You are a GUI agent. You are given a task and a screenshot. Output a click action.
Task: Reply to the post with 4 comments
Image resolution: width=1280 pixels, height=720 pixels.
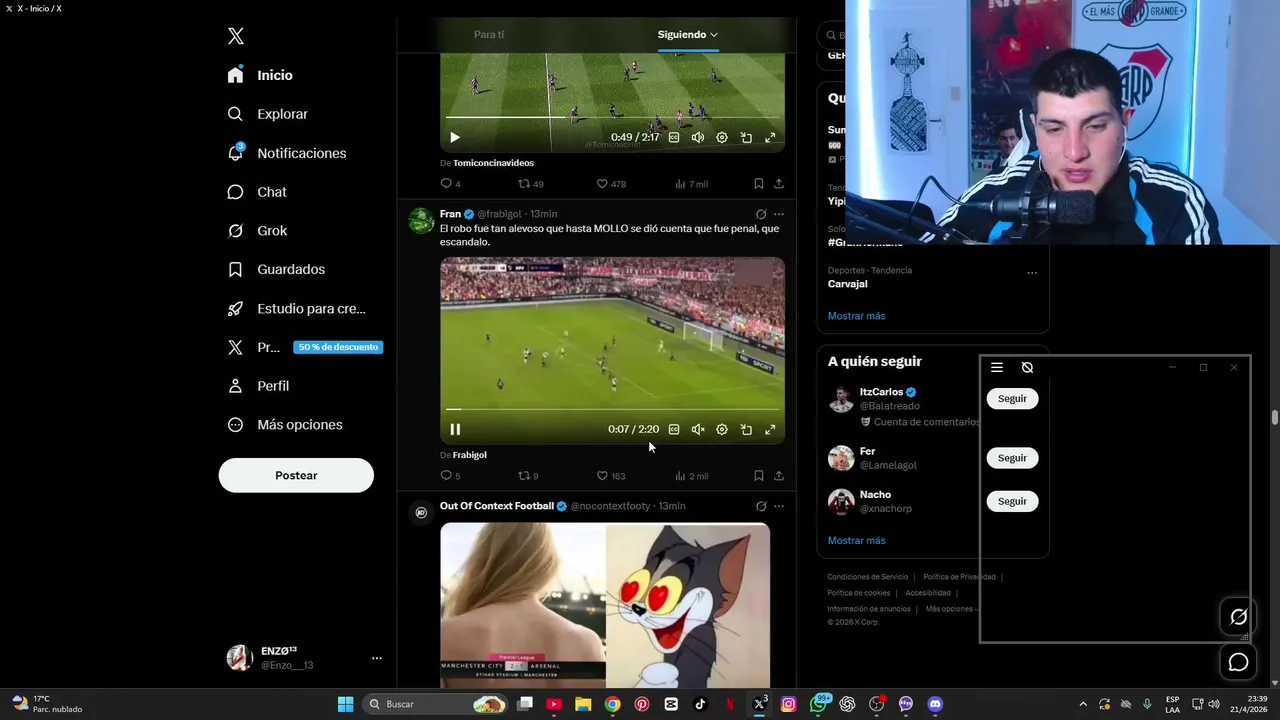click(x=450, y=184)
